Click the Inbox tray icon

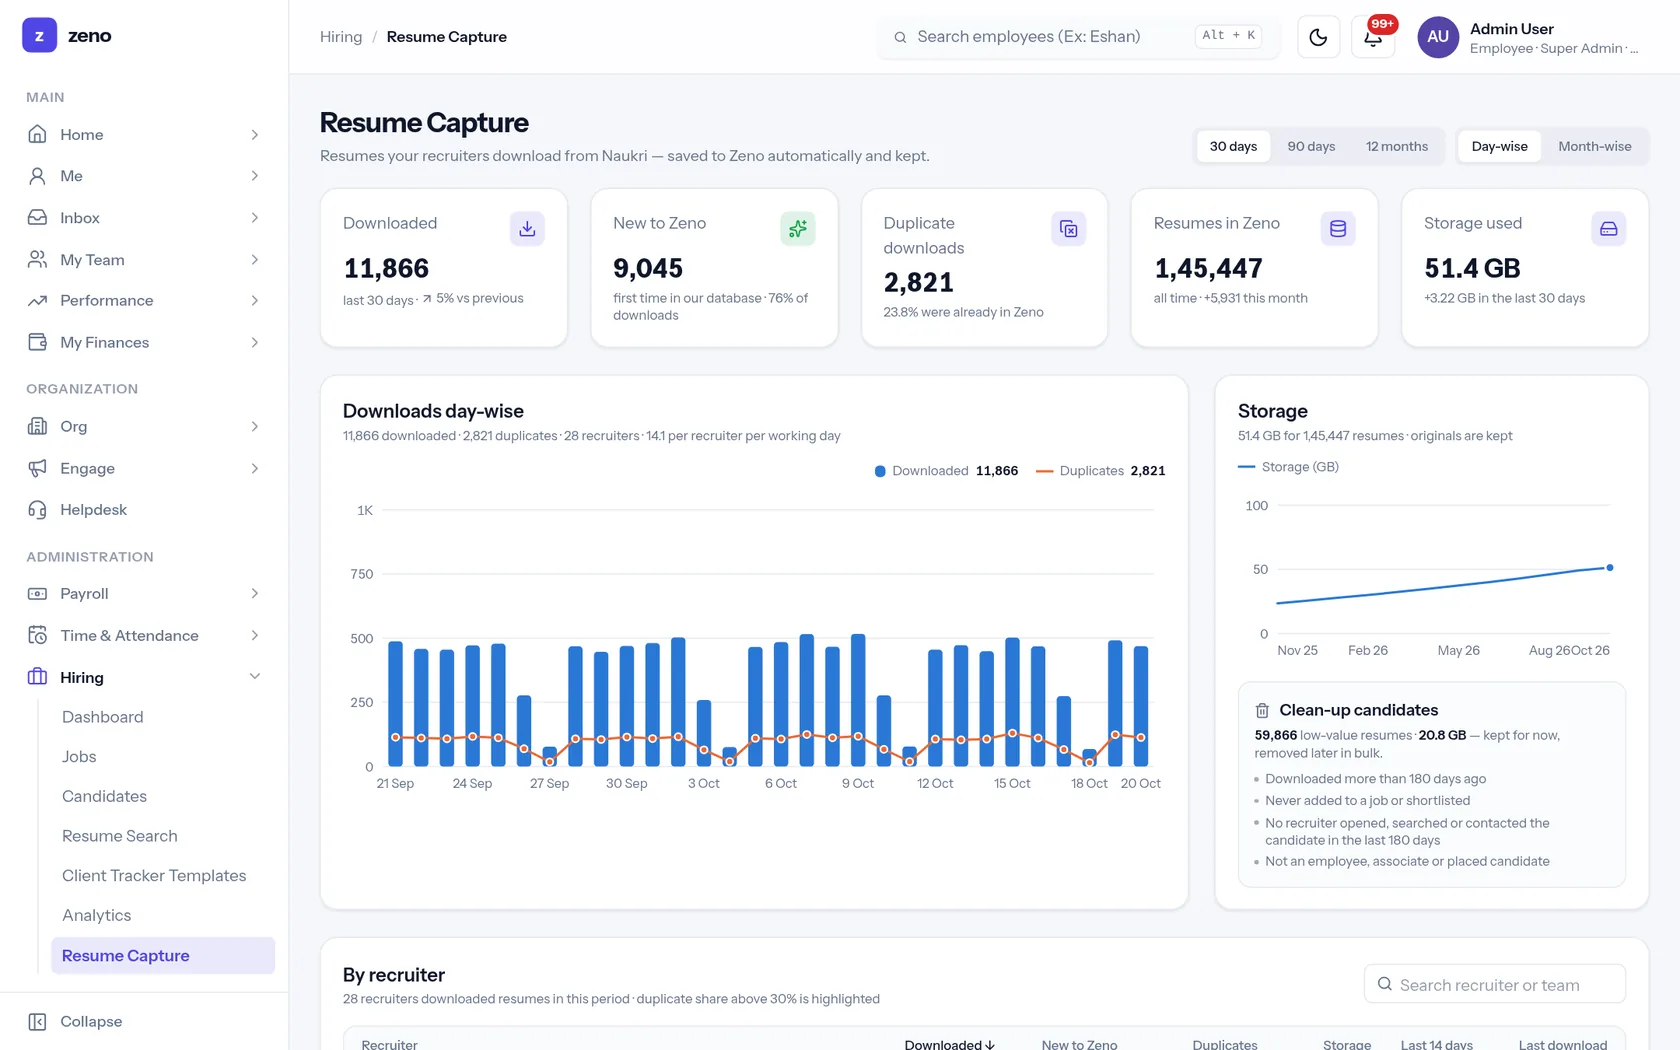37,218
